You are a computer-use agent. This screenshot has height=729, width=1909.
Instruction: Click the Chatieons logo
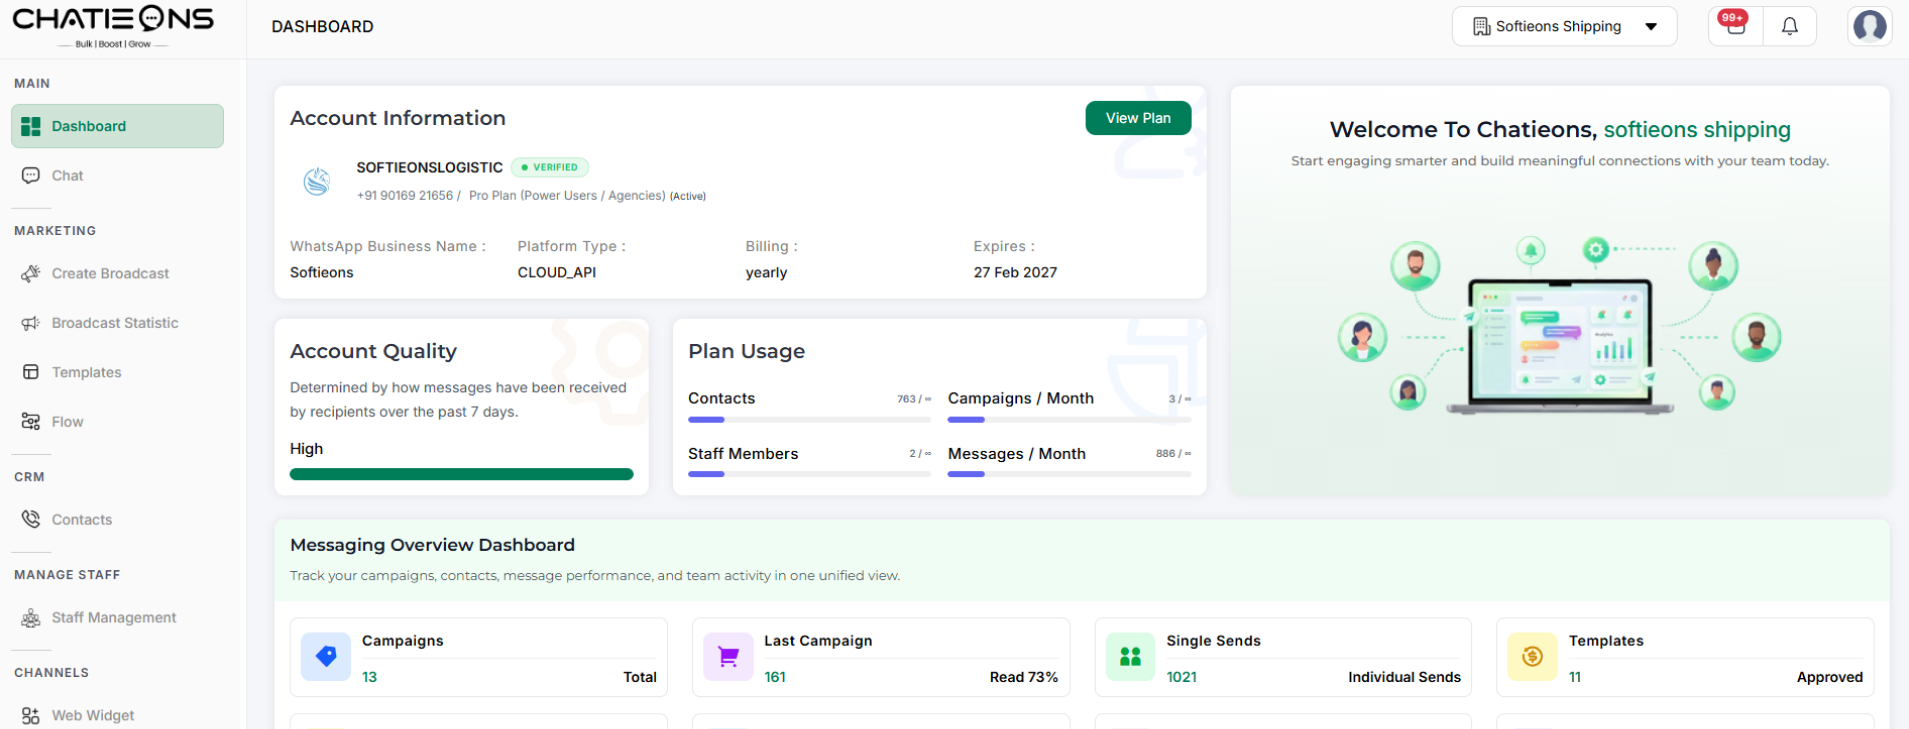tap(113, 27)
